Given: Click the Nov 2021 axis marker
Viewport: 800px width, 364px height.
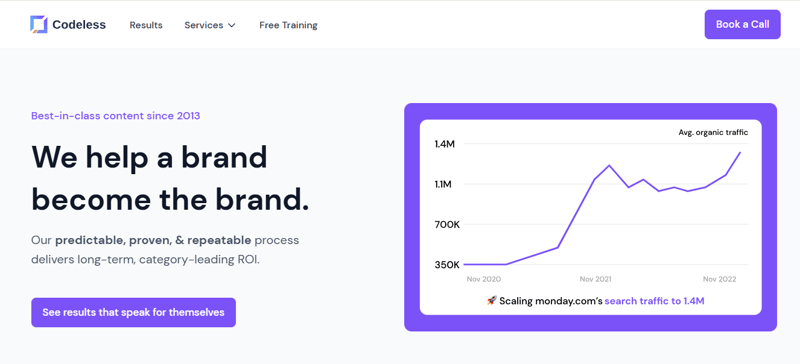Looking at the screenshot, I should [595, 279].
